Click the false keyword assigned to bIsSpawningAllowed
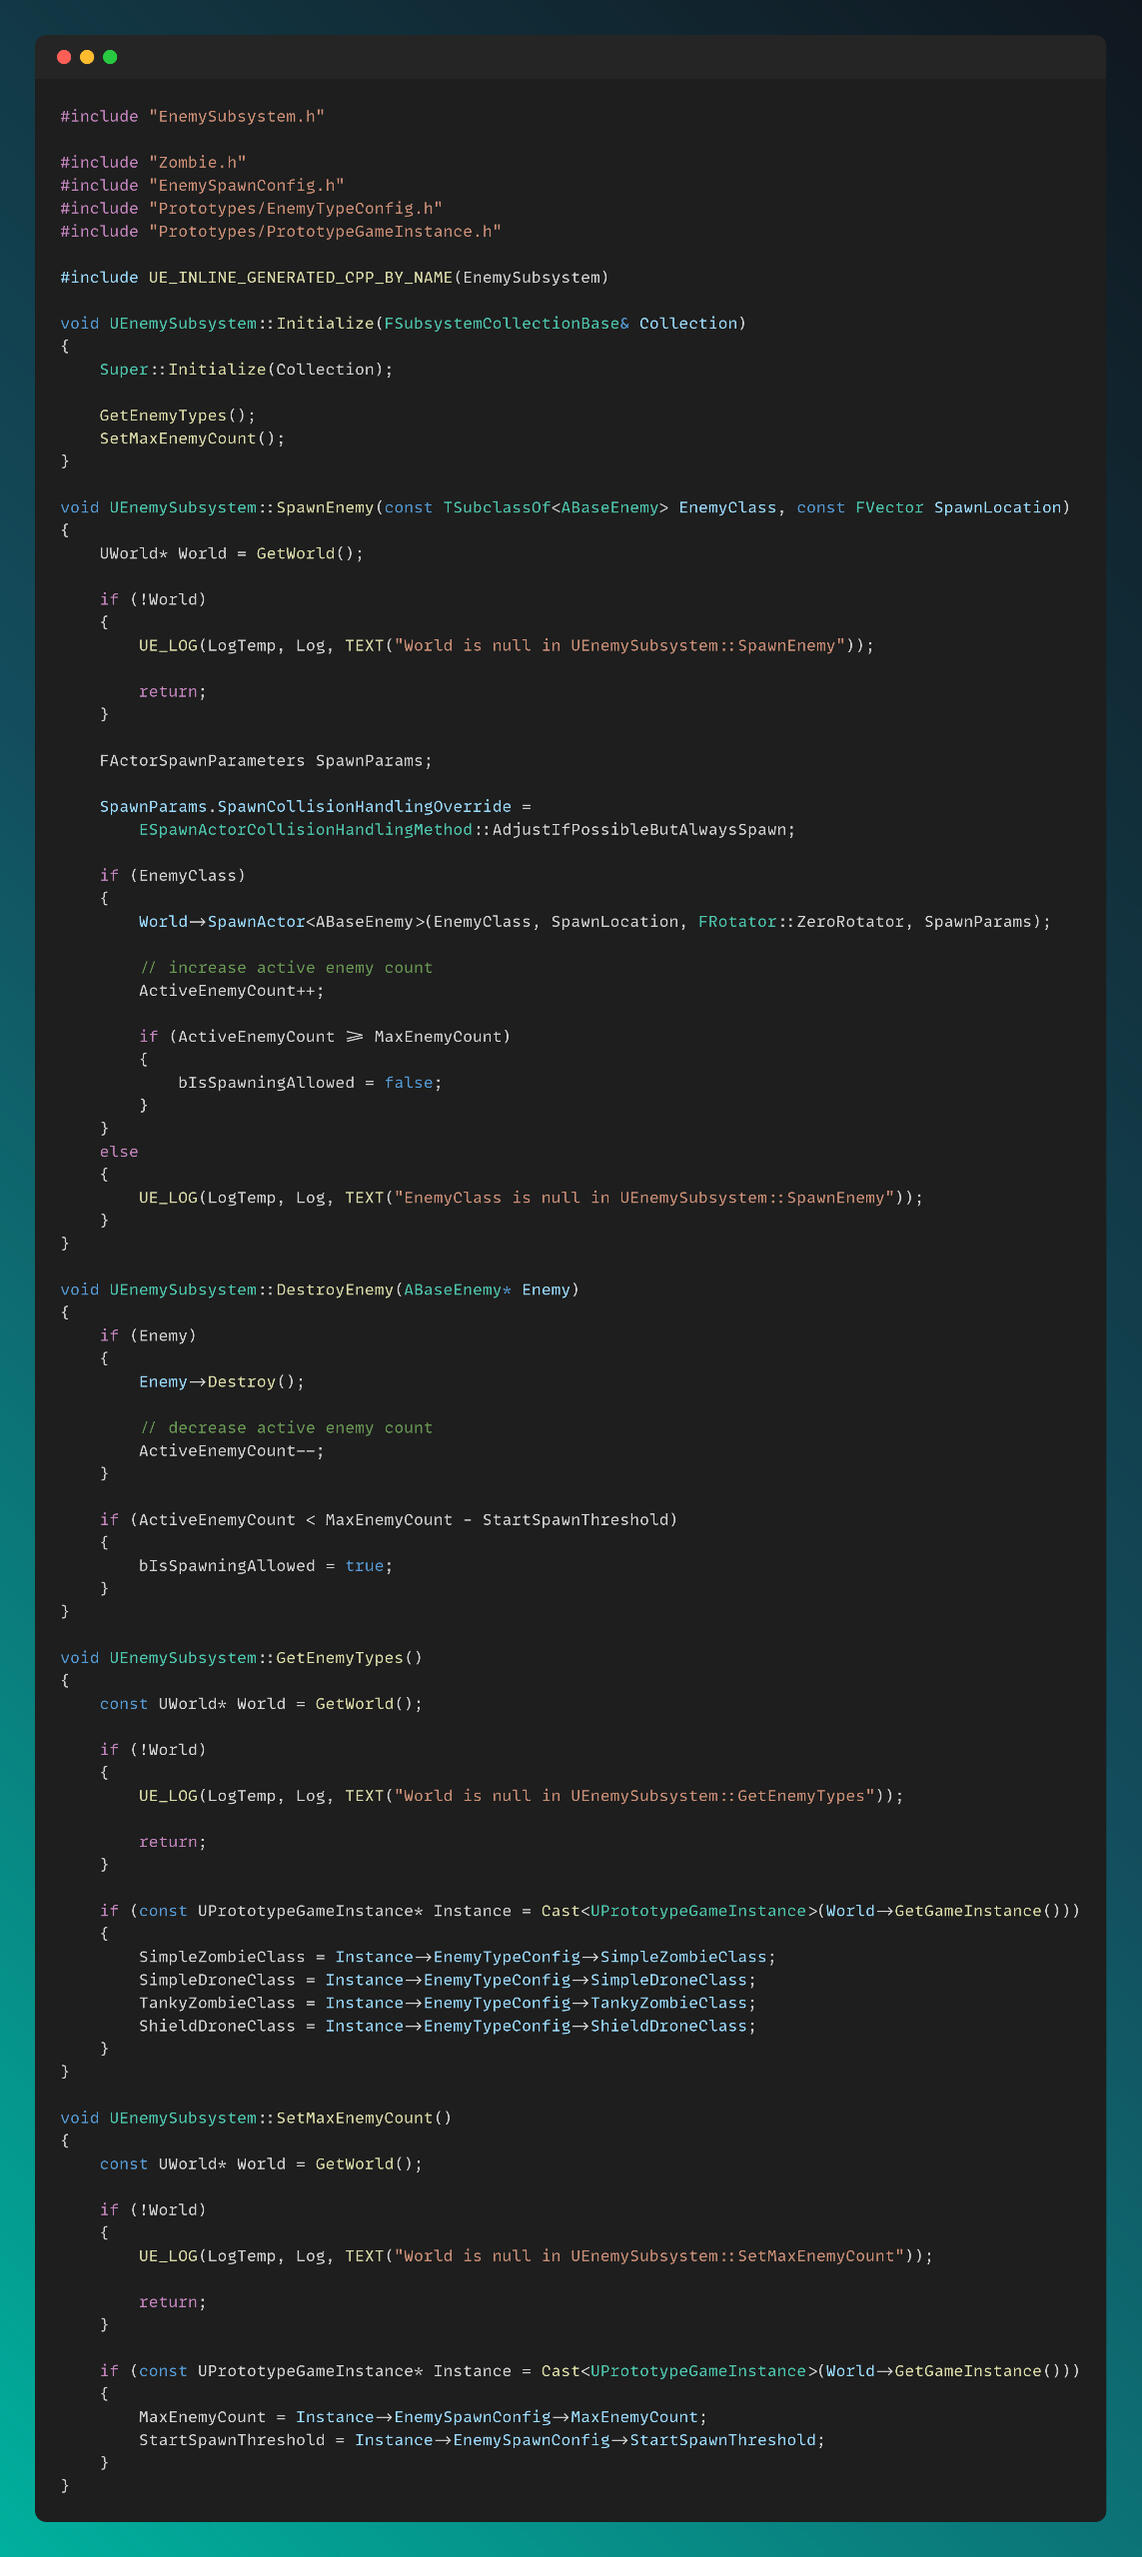Image resolution: width=1142 pixels, height=2557 pixels. 408,1082
